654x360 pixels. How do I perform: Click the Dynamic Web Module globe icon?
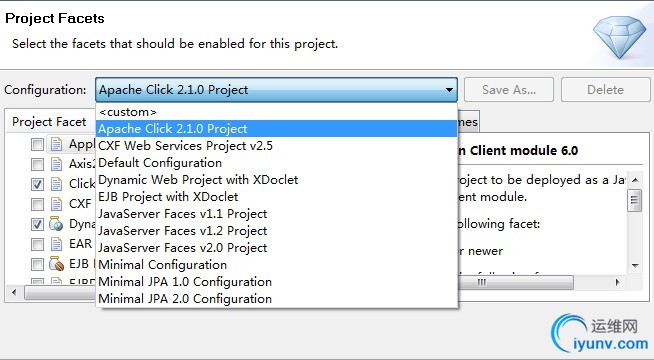pyautogui.click(x=56, y=224)
